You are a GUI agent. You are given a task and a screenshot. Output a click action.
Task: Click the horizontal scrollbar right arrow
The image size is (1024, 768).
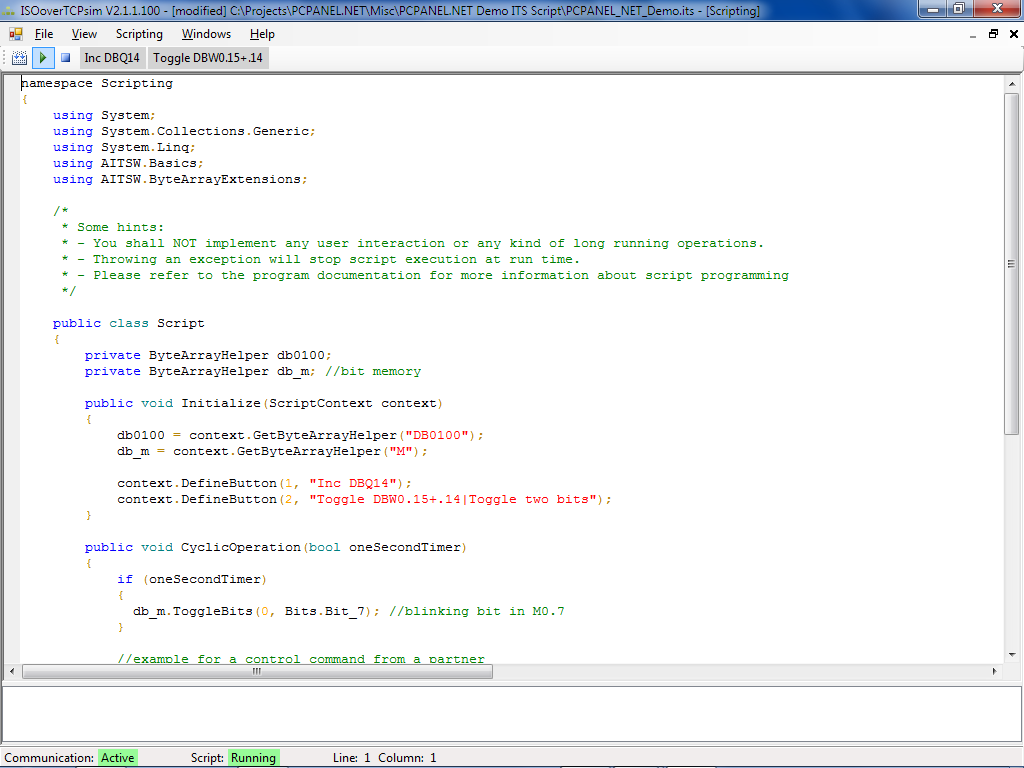(995, 671)
